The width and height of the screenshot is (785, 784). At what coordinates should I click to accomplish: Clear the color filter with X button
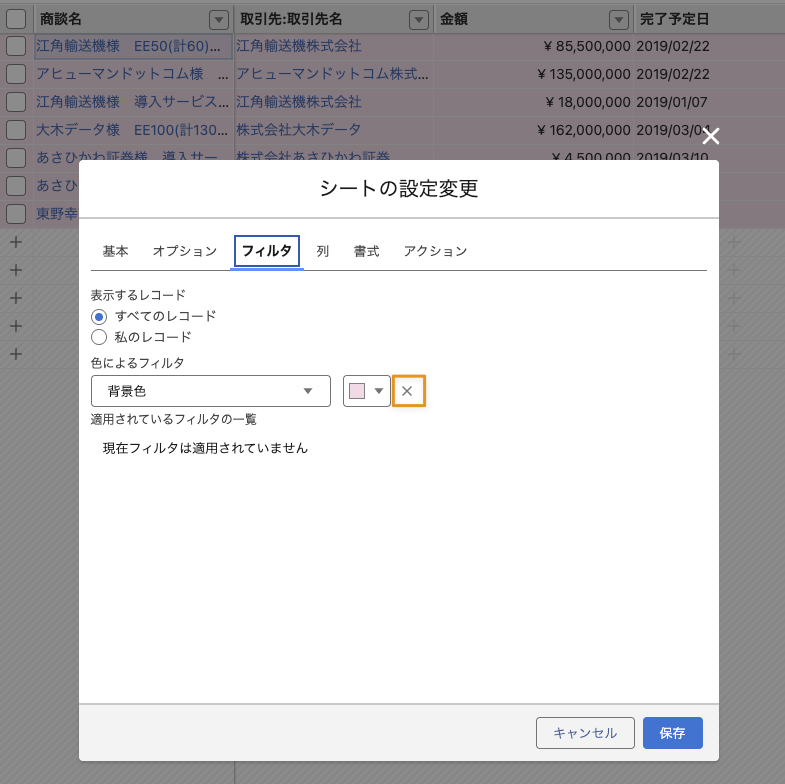pos(408,391)
